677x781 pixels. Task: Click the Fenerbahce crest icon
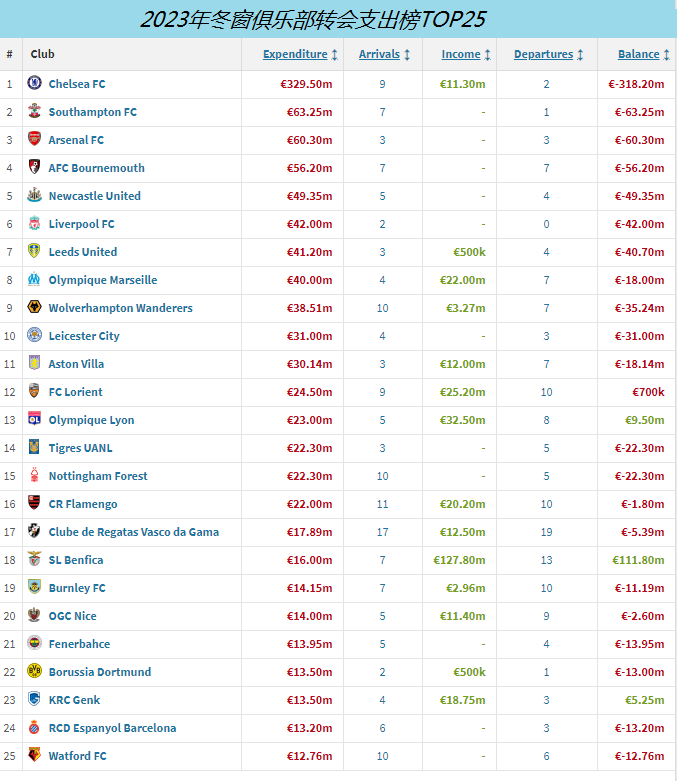34,644
